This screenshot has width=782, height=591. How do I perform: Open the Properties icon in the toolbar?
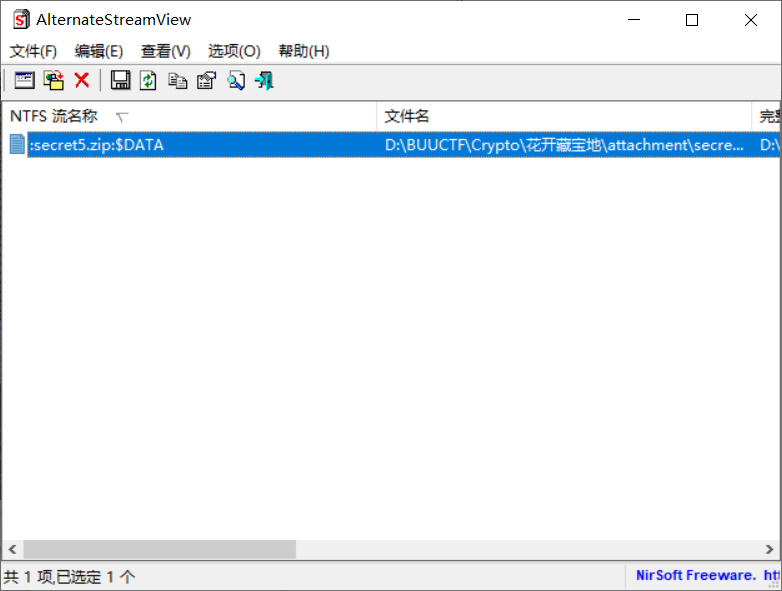(206, 80)
